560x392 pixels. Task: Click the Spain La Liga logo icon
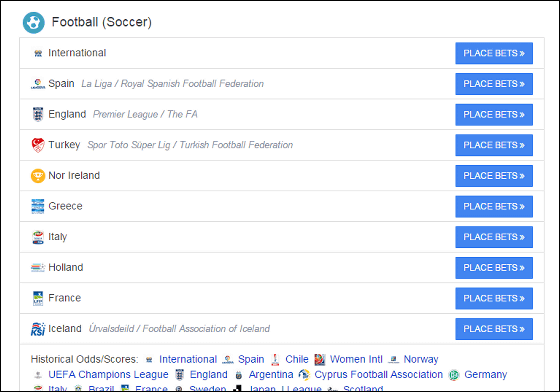click(x=38, y=84)
